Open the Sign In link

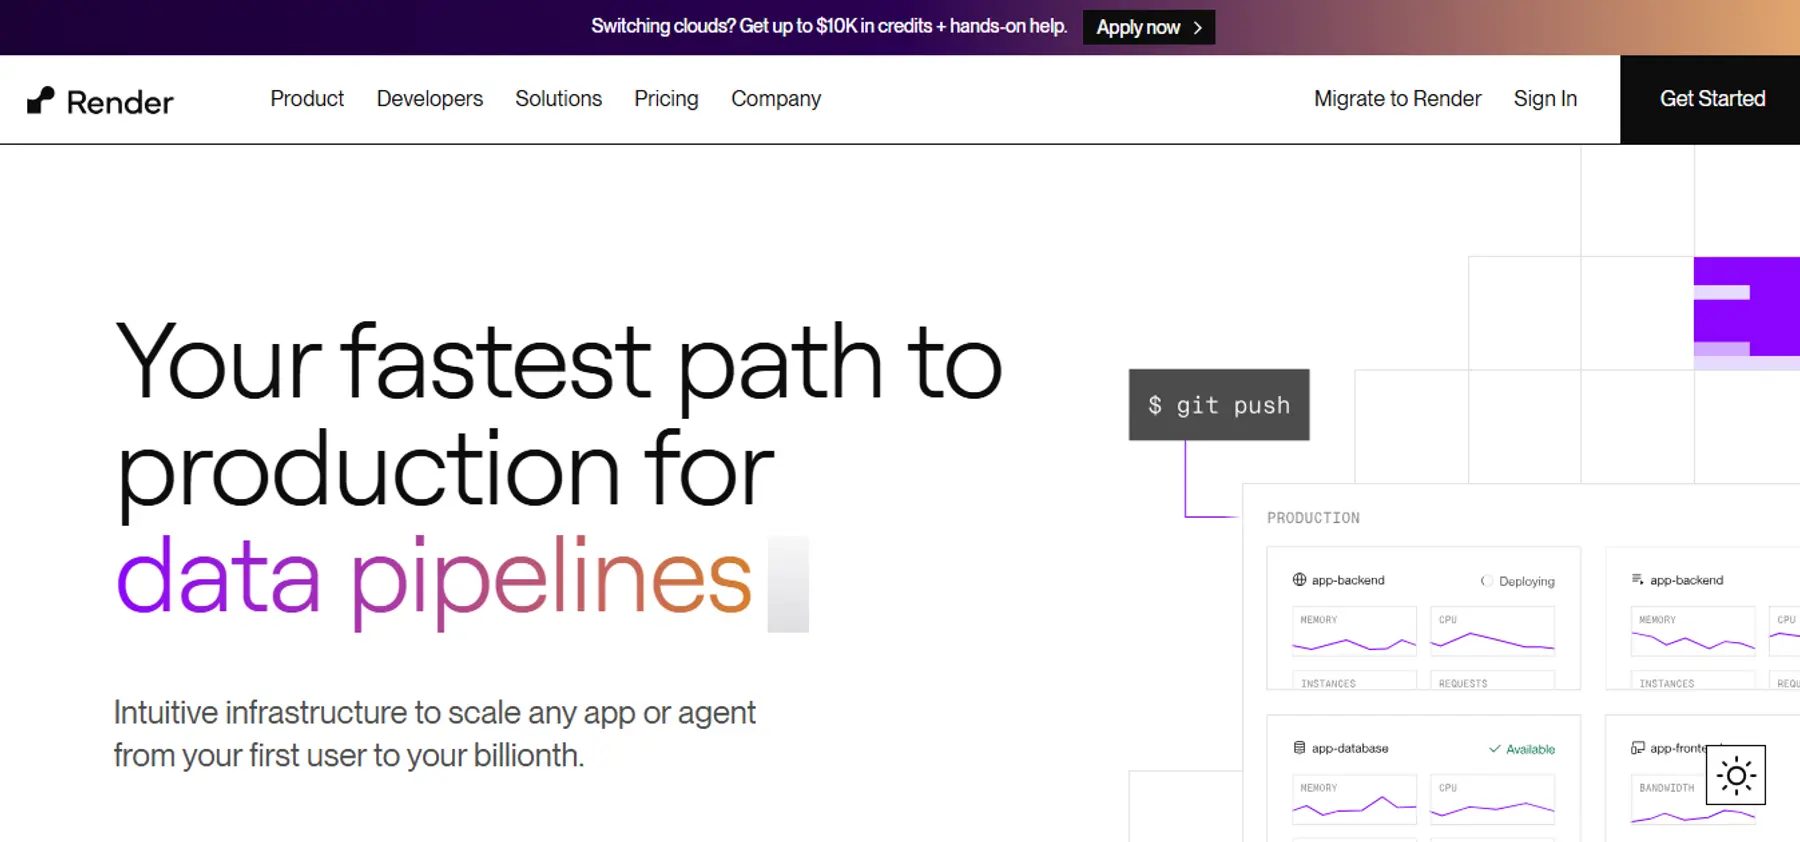coord(1545,99)
